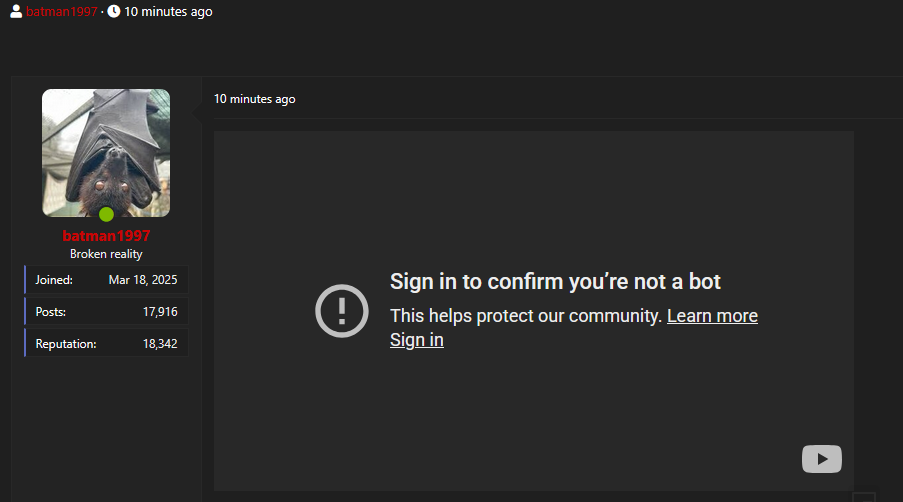Click the 18,342 reputation value
This screenshot has height=502, width=903.
tap(160, 344)
